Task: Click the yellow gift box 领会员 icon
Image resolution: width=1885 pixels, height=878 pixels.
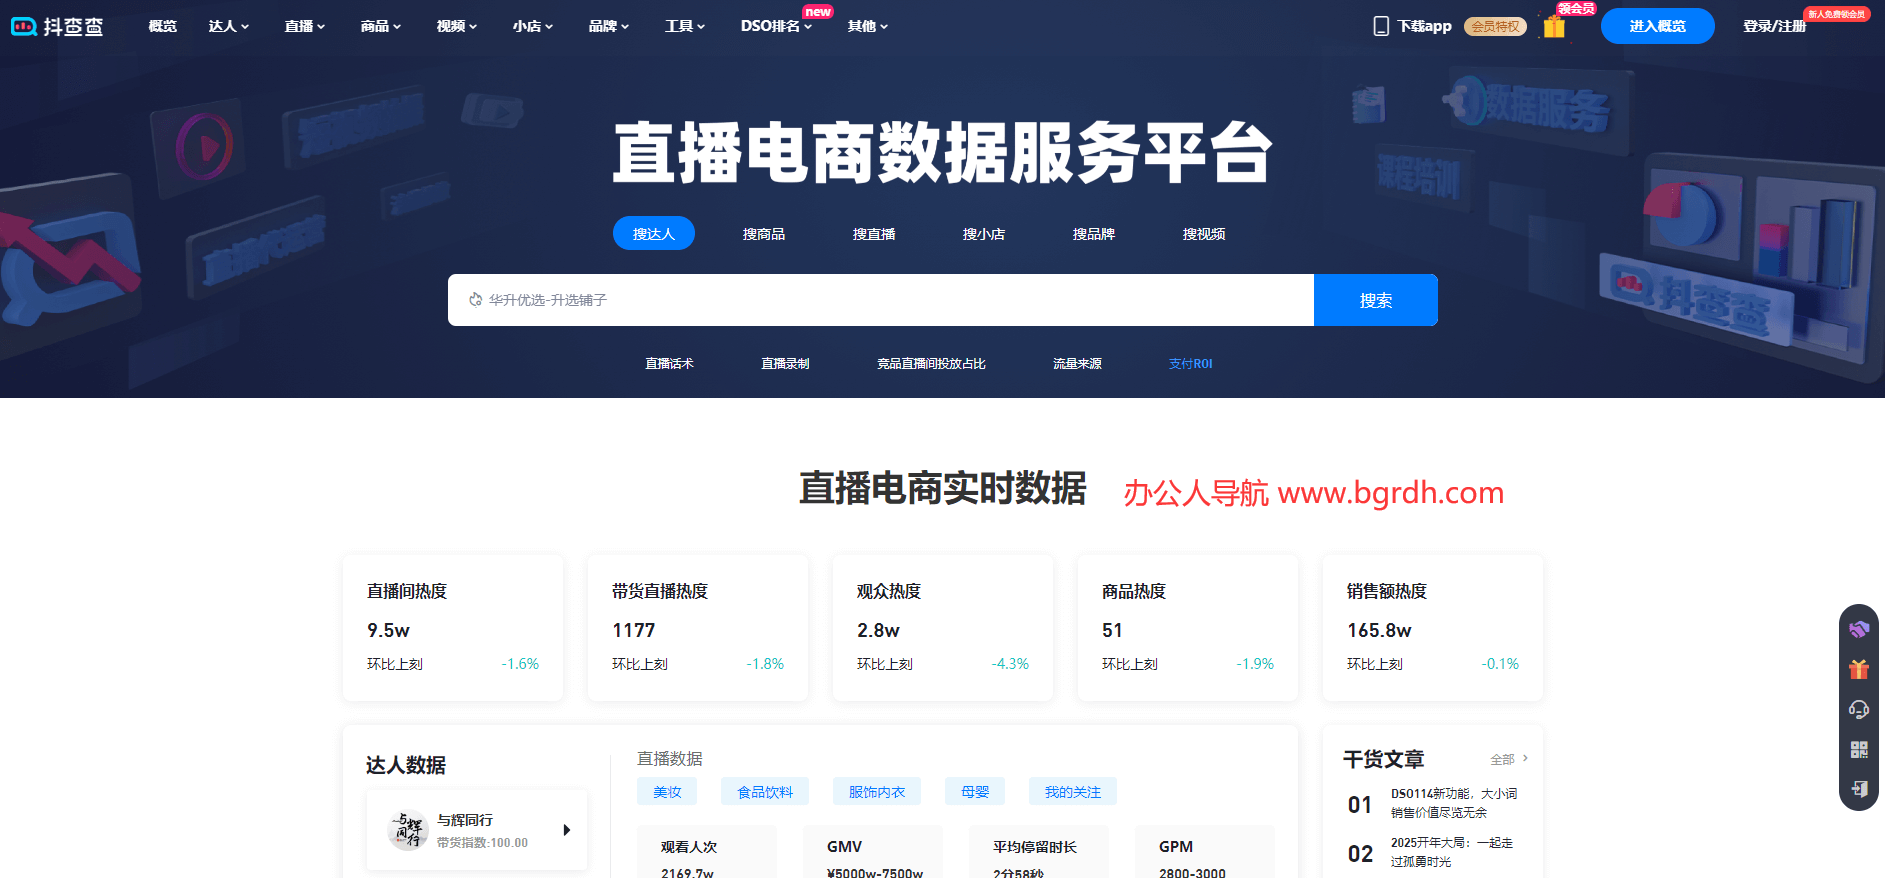Action: (x=1554, y=27)
